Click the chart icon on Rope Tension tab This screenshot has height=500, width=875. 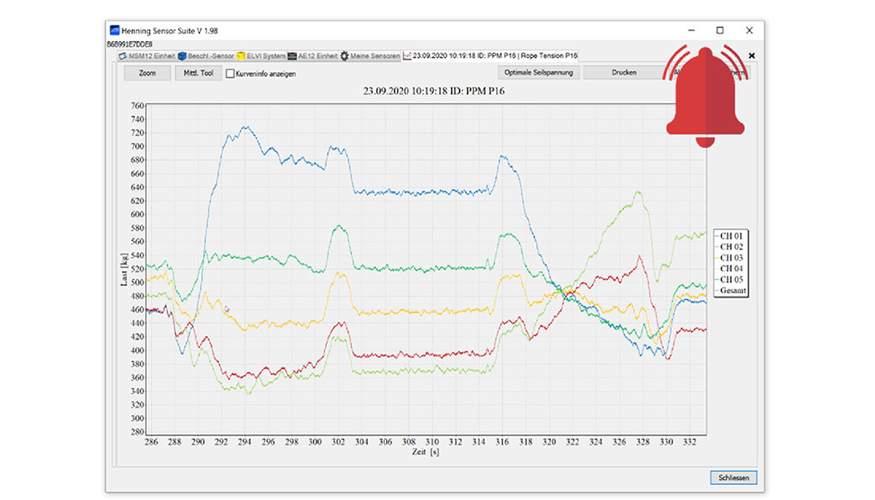(407, 56)
